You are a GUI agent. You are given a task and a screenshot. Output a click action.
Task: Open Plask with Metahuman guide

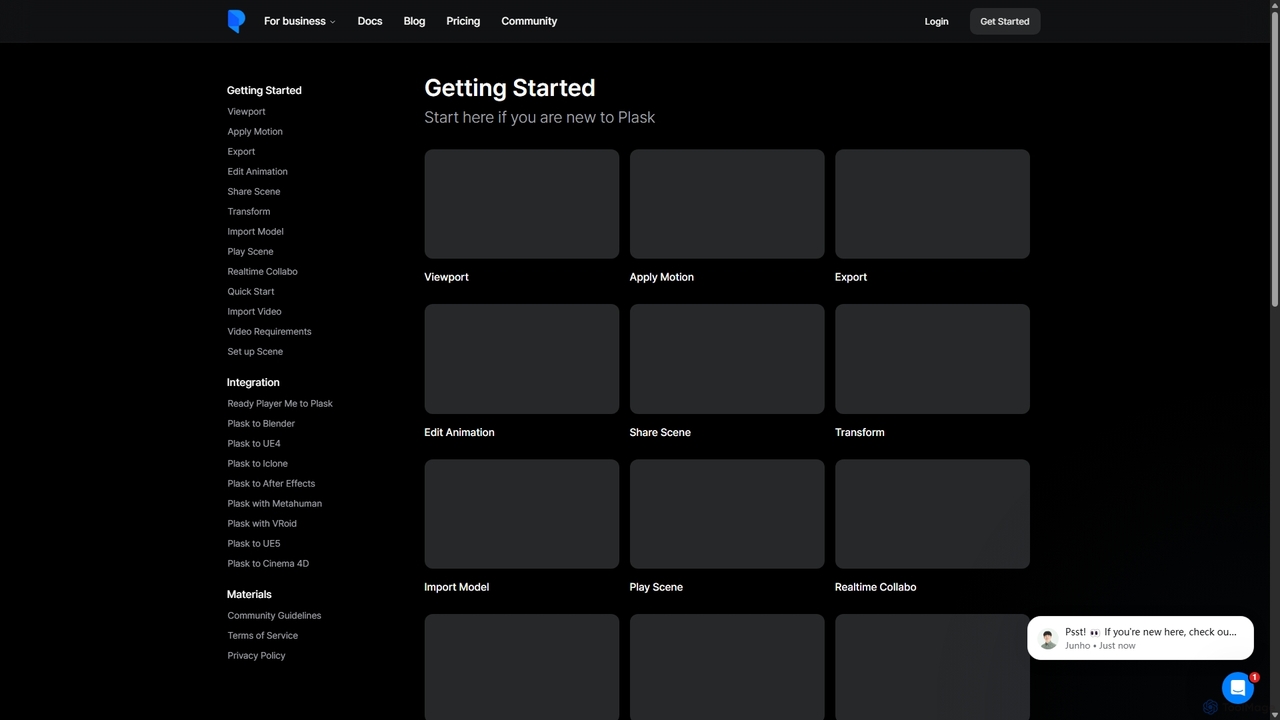(274, 504)
